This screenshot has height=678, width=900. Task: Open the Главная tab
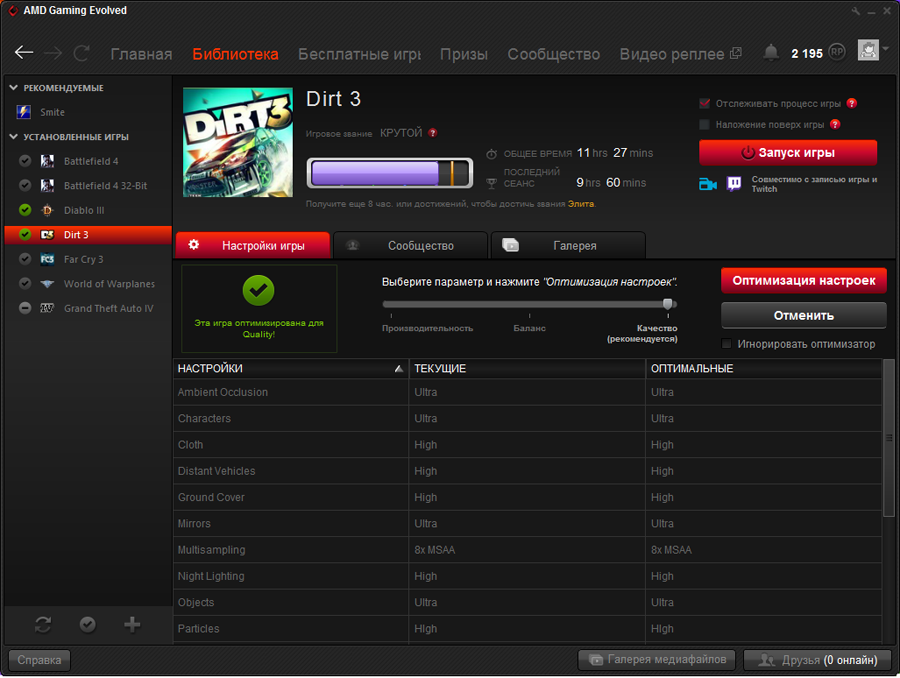pos(141,54)
